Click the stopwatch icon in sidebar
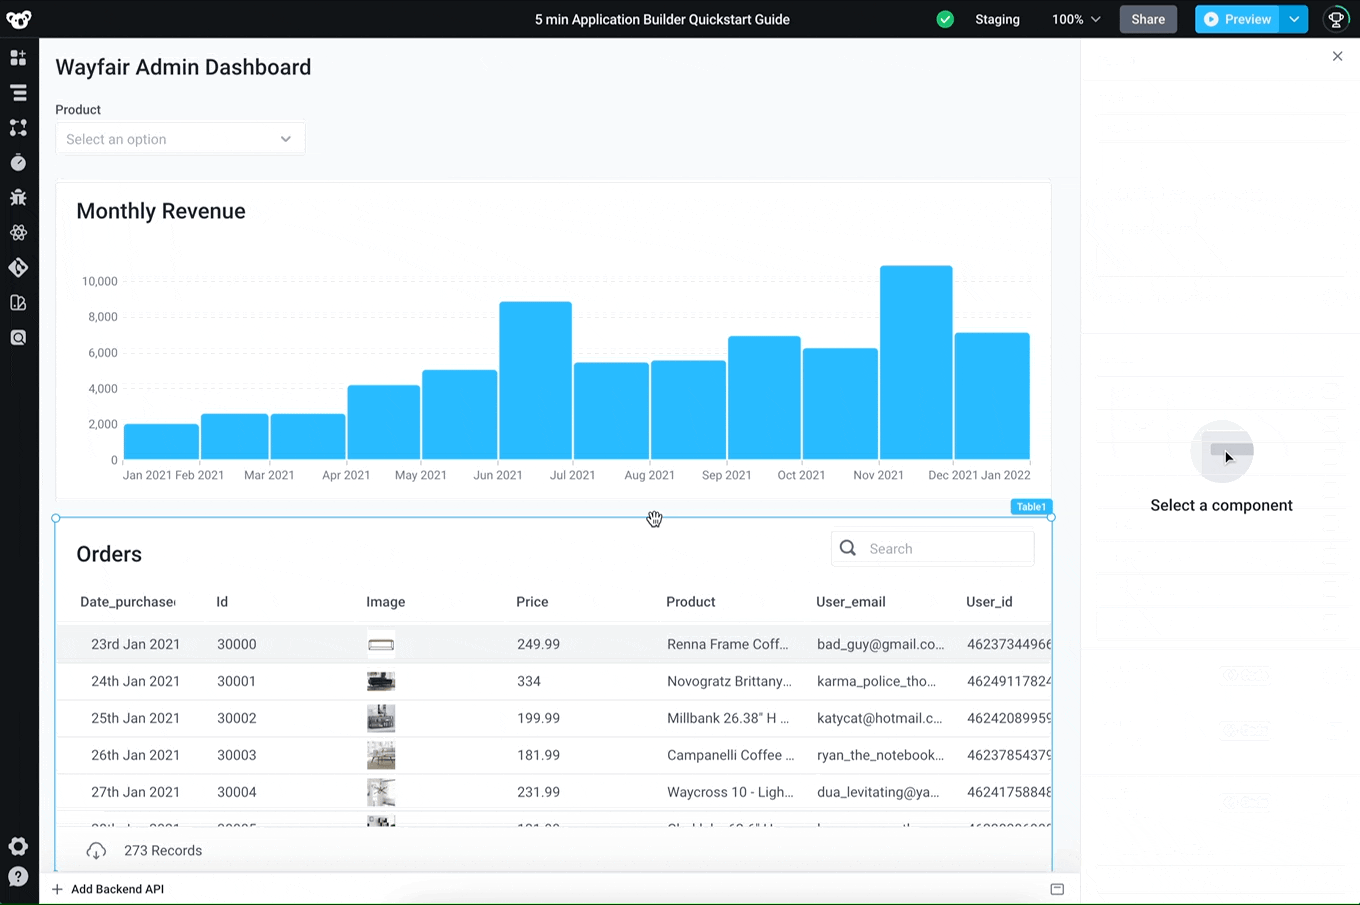Viewport: 1360px width, 905px height. 18,163
